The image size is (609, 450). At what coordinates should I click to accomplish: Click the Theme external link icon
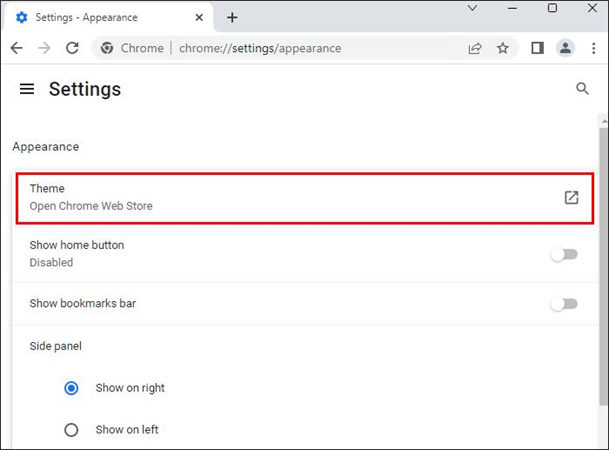571,197
